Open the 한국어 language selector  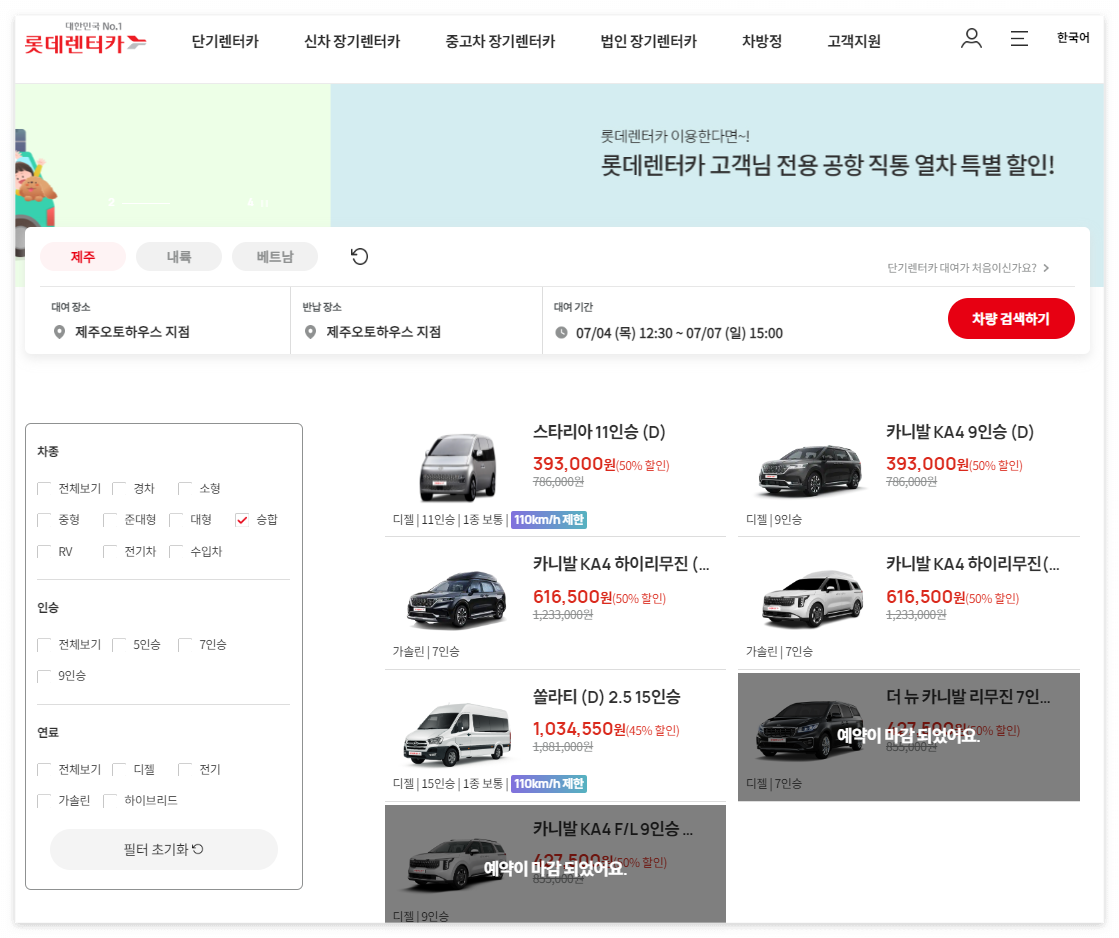(1073, 38)
